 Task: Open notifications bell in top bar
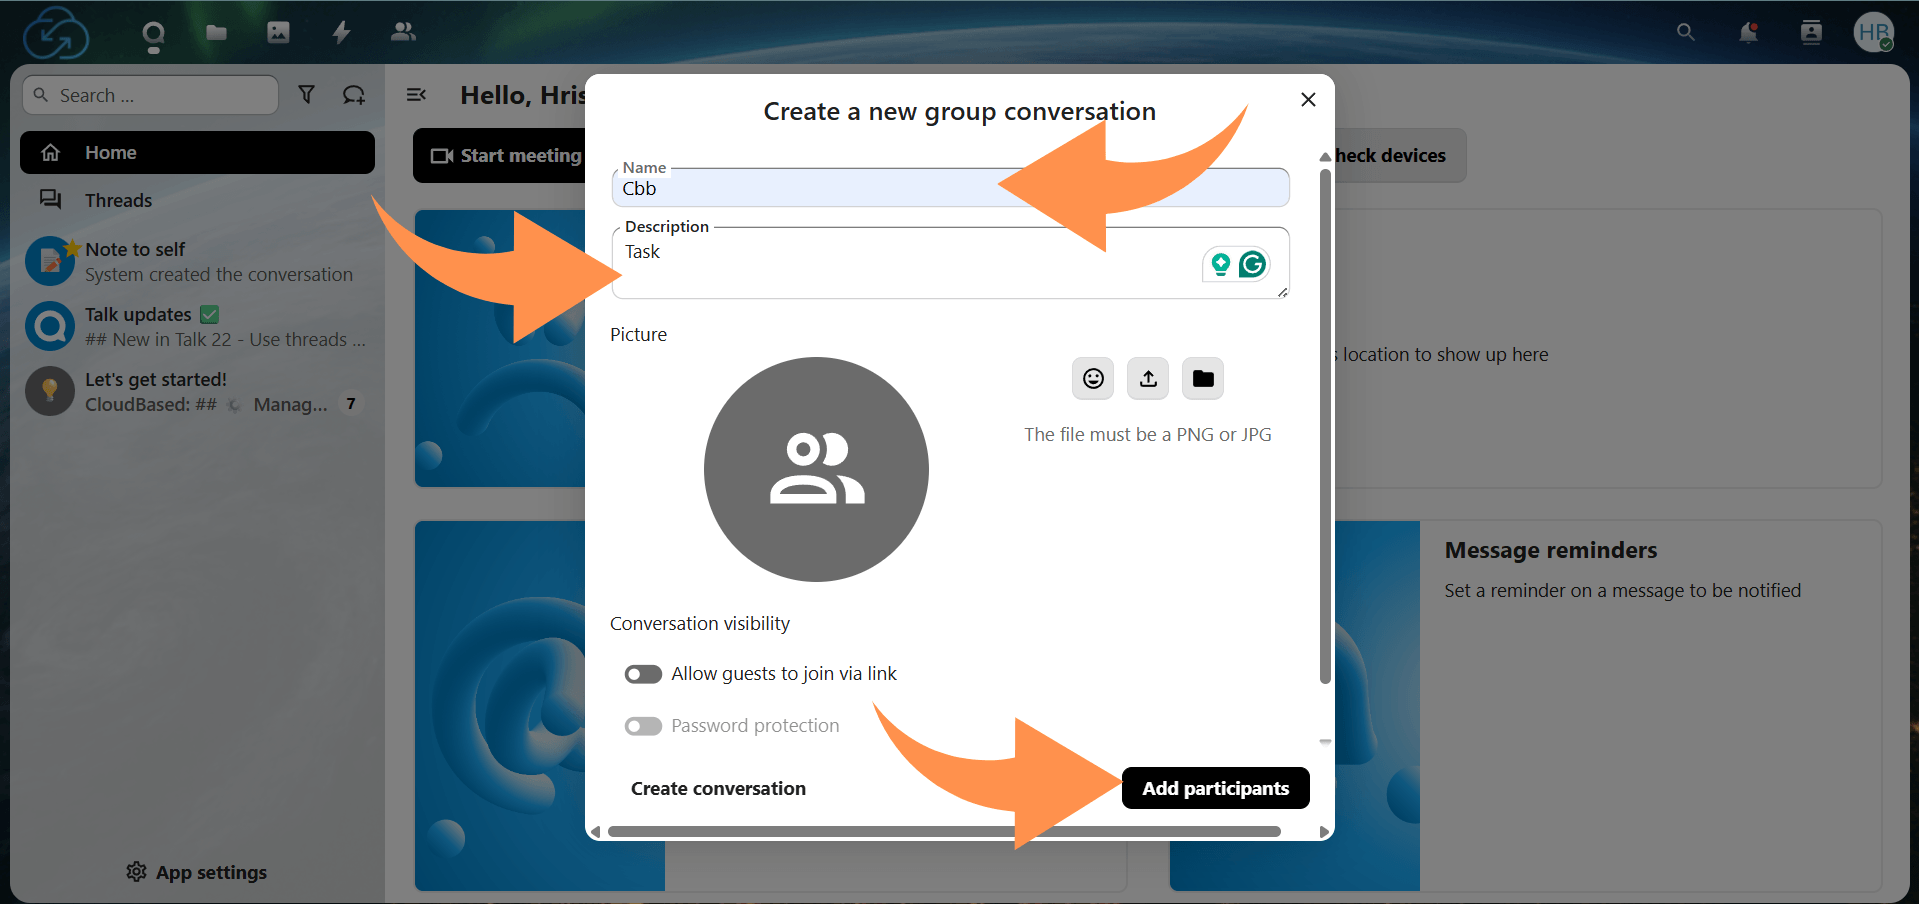click(1748, 33)
